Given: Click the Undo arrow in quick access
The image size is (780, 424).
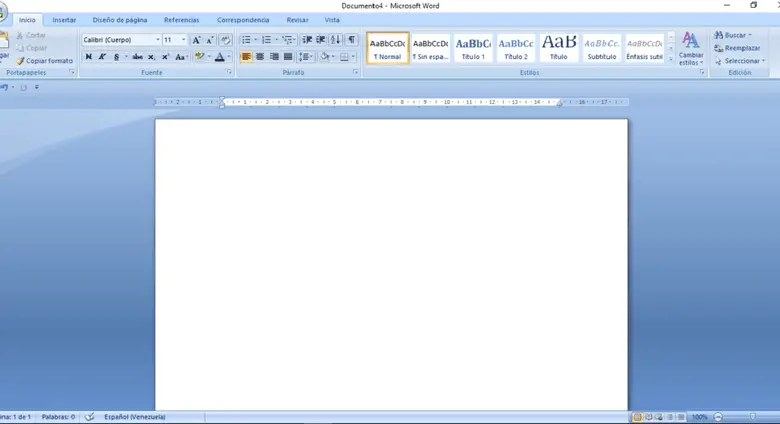Looking at the screenshot, I should tap(4, 87).
